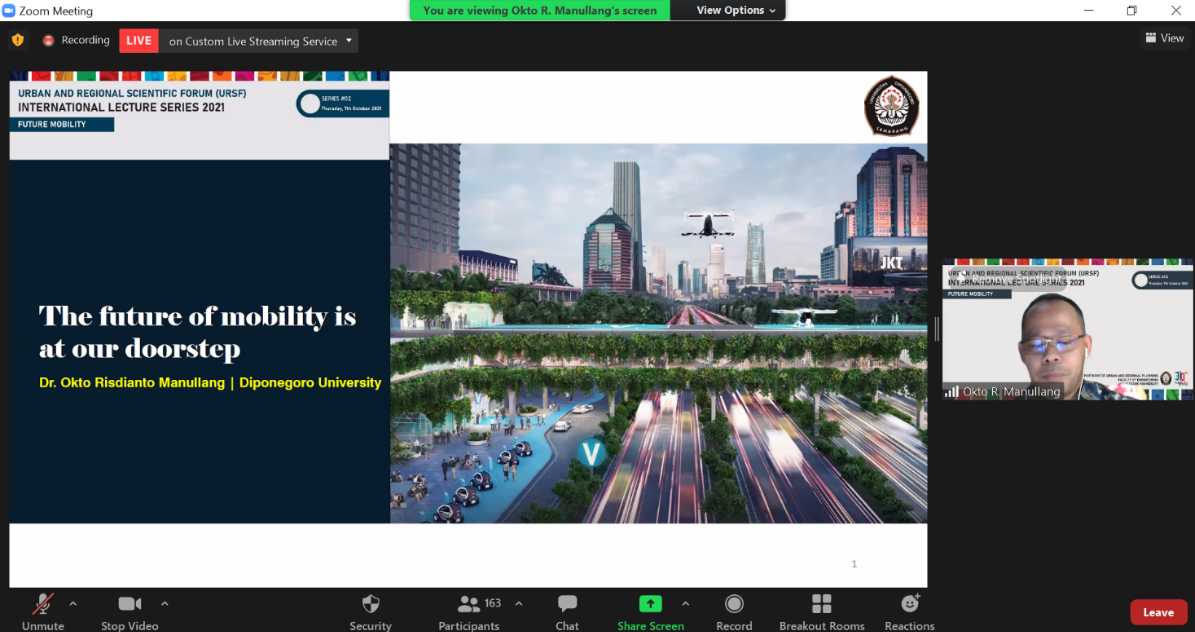Image resolution: width=1195 pixels, height=632 pixels.
Task: Click the Security shield icon
Action: [x=370, y=604]
